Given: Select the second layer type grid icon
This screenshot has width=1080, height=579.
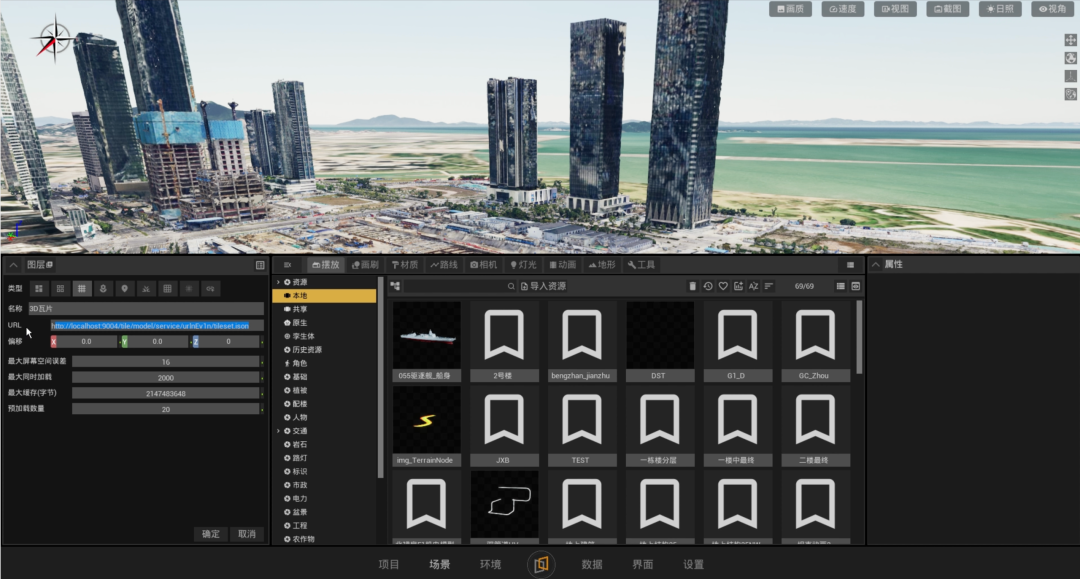Looking at the screenshot, I should (x=60, y=288).
